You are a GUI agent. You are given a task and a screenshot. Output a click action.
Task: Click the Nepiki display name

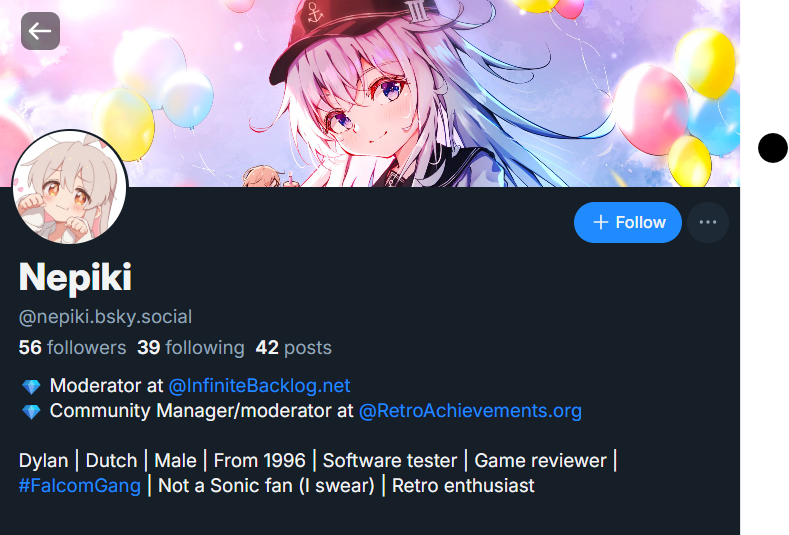pos(75,277)
